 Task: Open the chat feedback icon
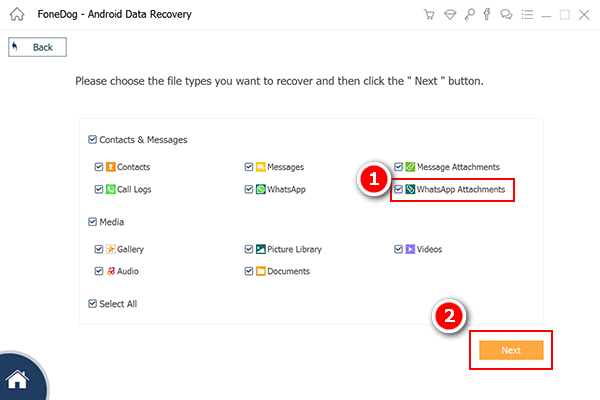(507, 15)
